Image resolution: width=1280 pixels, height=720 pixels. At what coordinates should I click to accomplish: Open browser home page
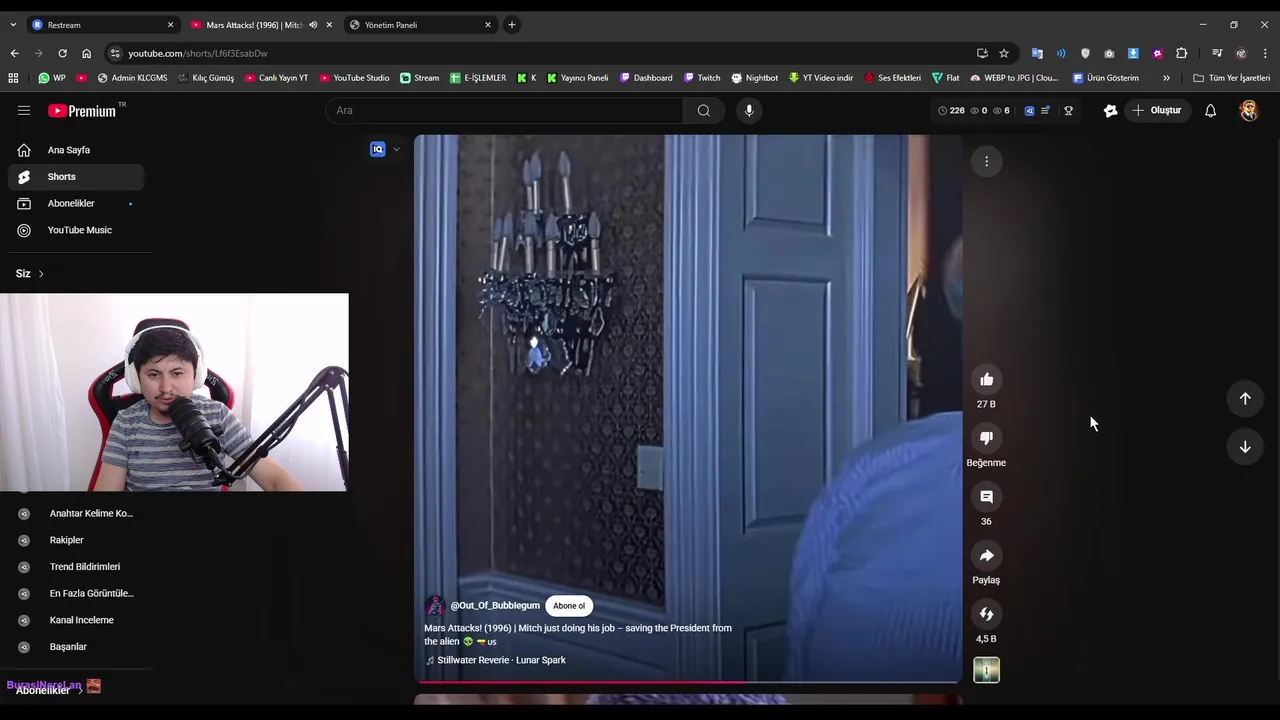coord(86,53)
